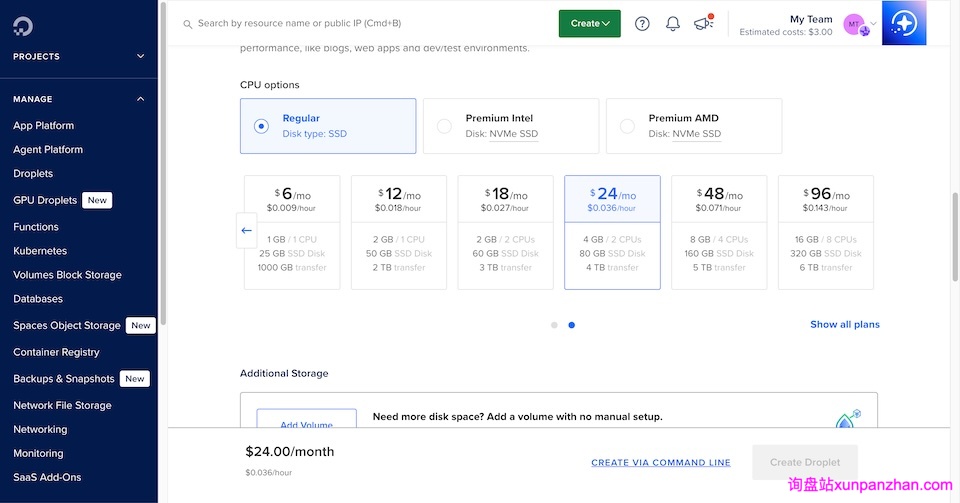Choose the $48/mo droplet plan card

point(718,232)
